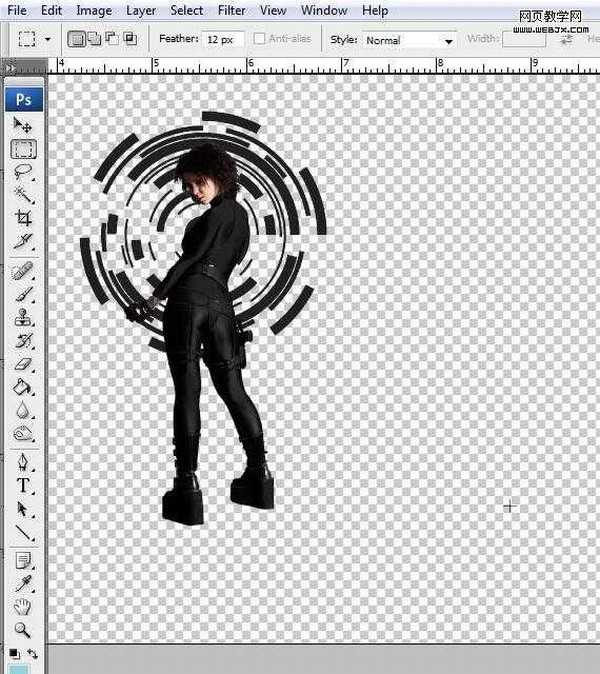Open the Filter menu
Image resolution: width=600 pixels, height=674 pixels.
click(x=231, y=10)
